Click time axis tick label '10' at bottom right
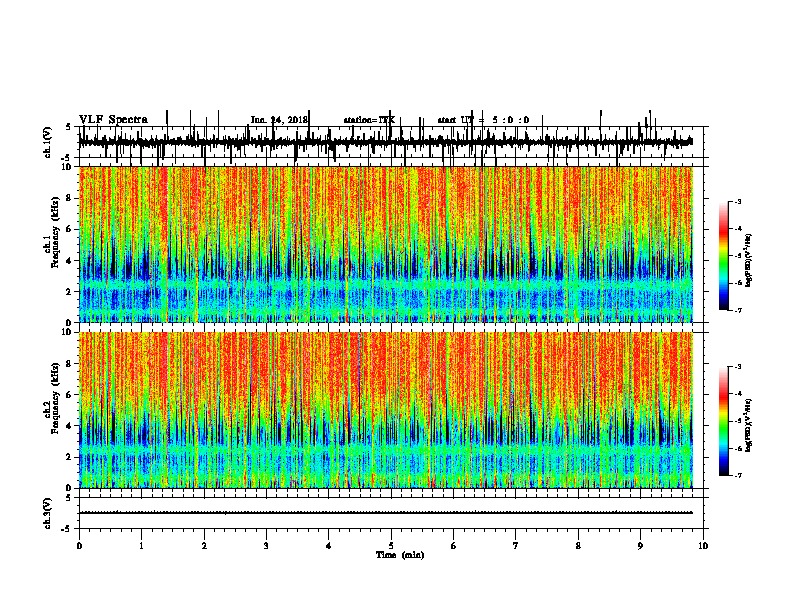This screenshot has width=792, height=612. click(703, 546)
